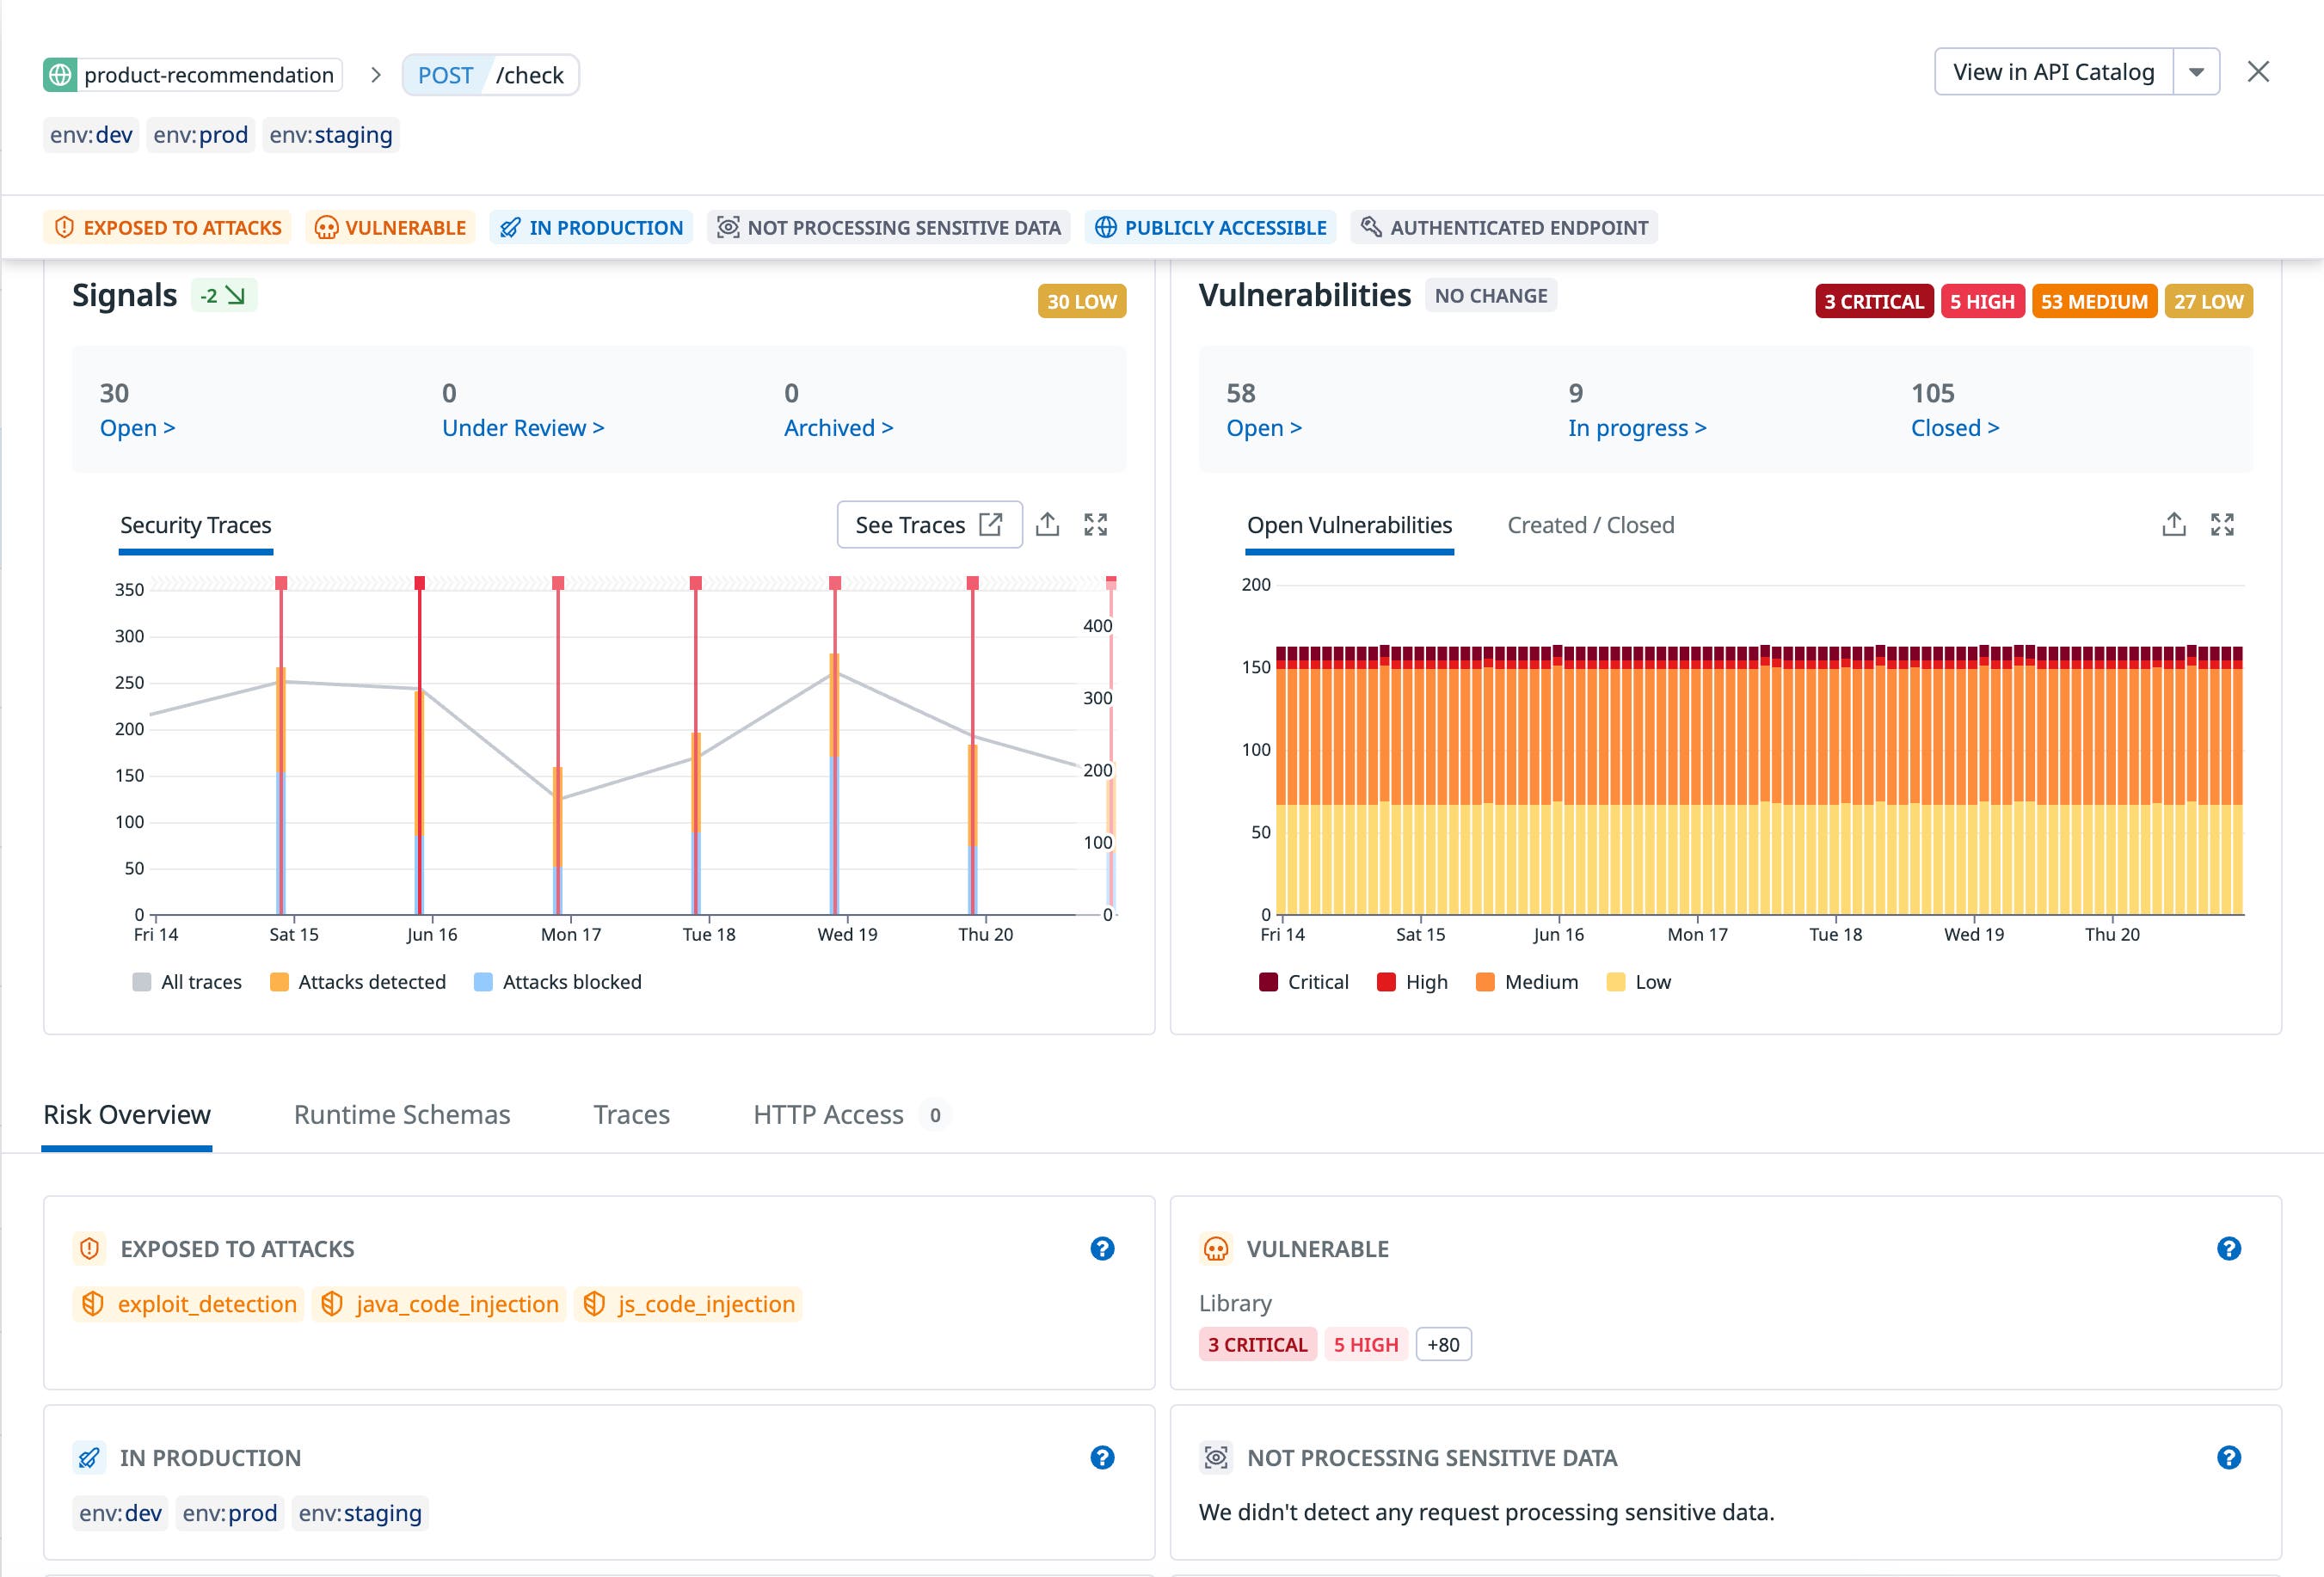
Task: Expand the +80 vulnerabilities badge
Action: 1443,1345
